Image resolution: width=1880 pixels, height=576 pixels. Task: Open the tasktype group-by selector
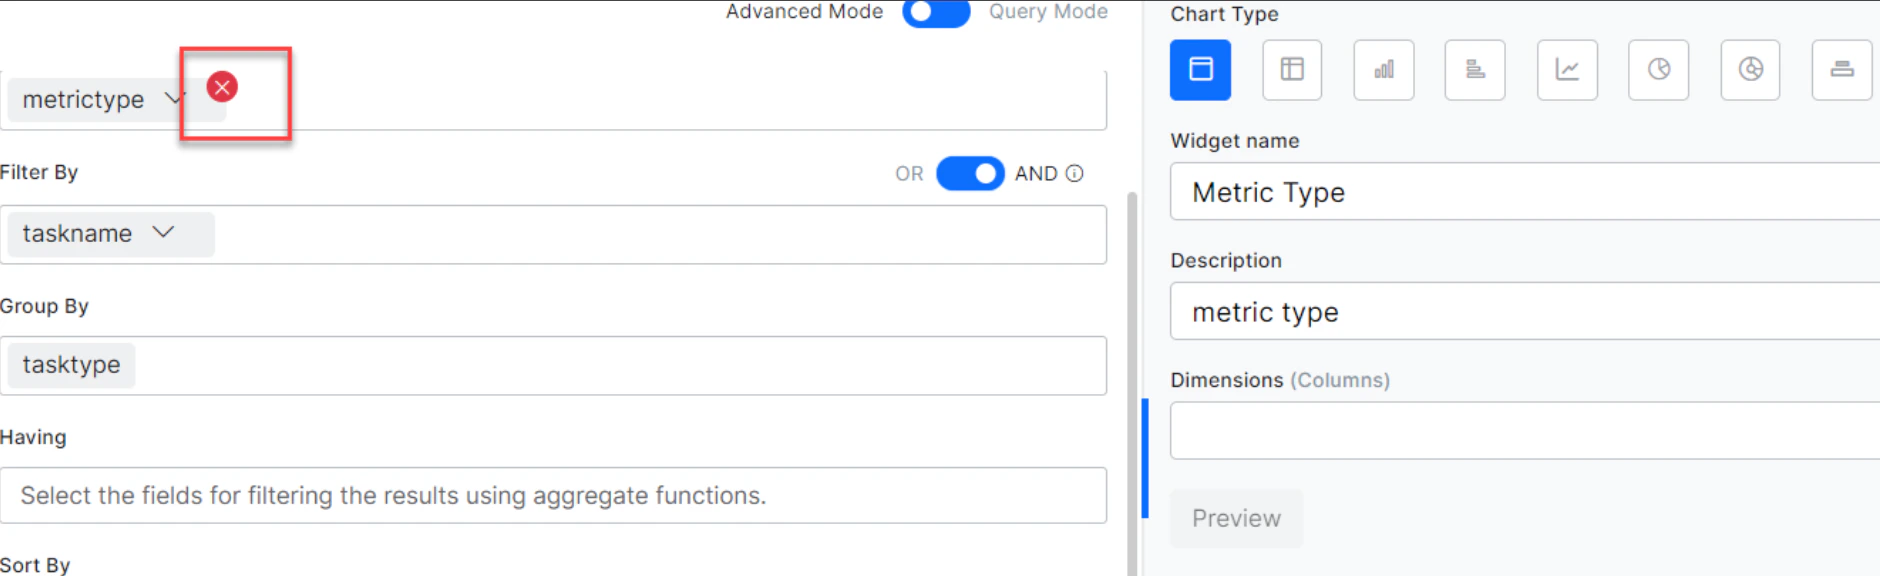[x=70, y=364]
